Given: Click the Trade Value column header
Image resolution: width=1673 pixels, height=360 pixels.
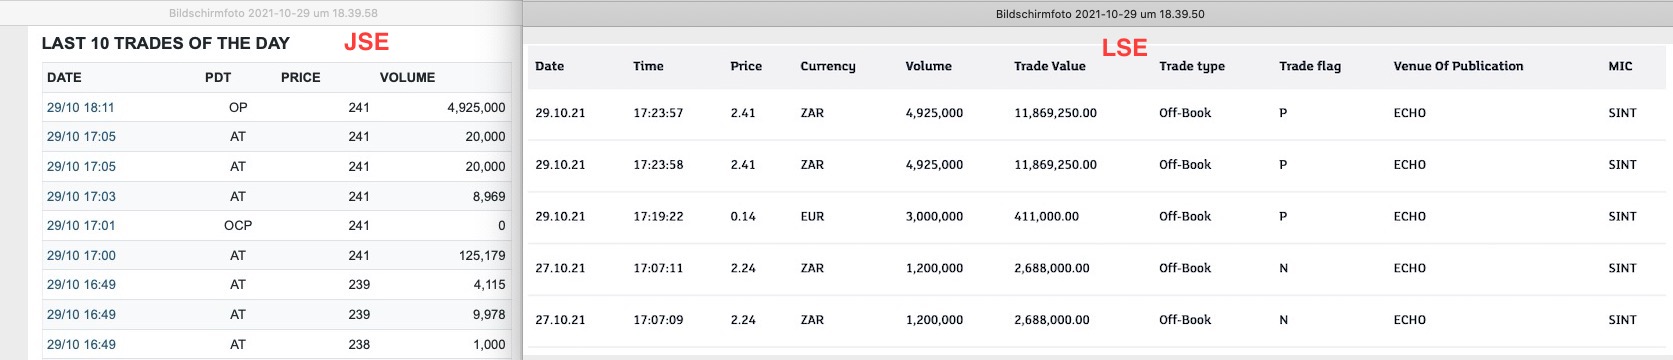Looking at the screenshot, I should 1049,66.
